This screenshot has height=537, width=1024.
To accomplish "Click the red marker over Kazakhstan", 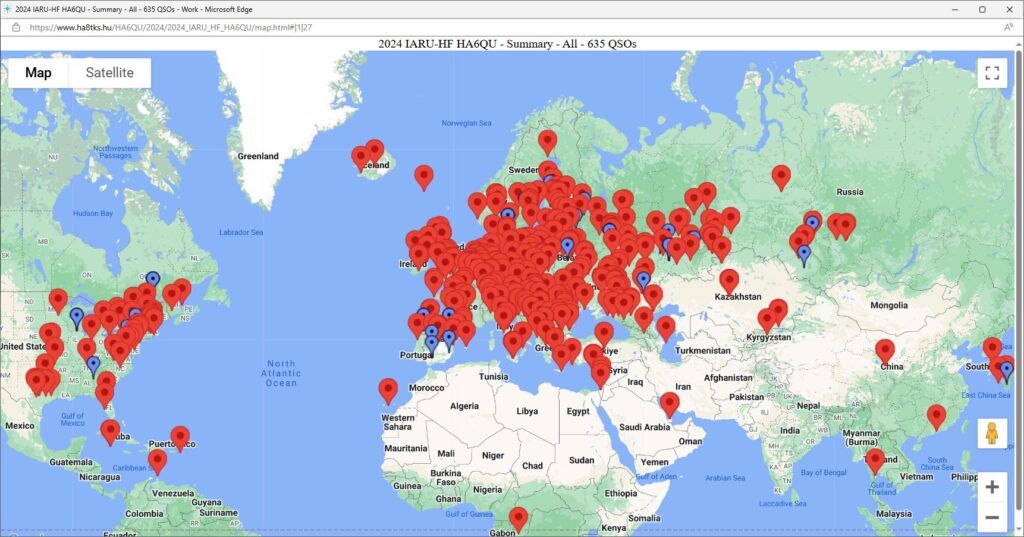I will point(729,281).
